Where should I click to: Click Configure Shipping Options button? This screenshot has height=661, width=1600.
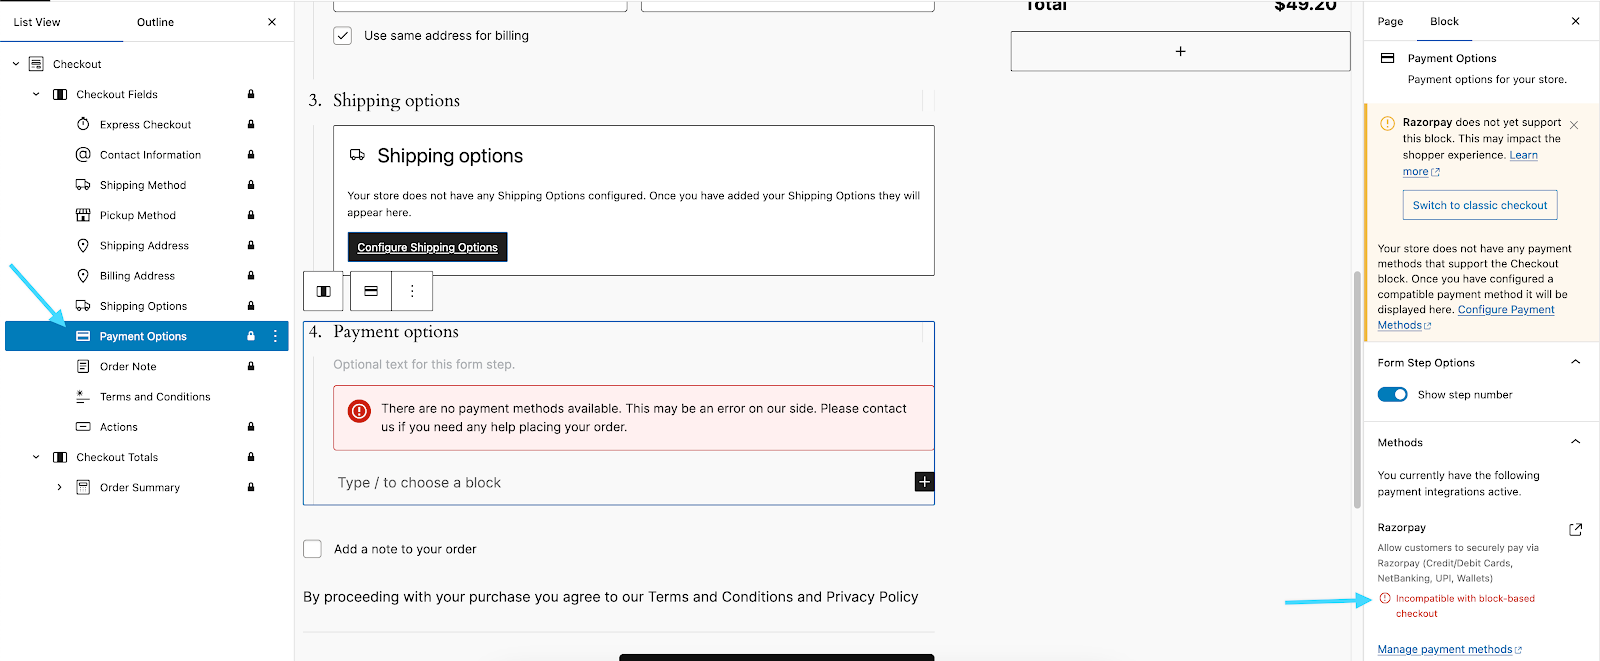pos(427,247)
